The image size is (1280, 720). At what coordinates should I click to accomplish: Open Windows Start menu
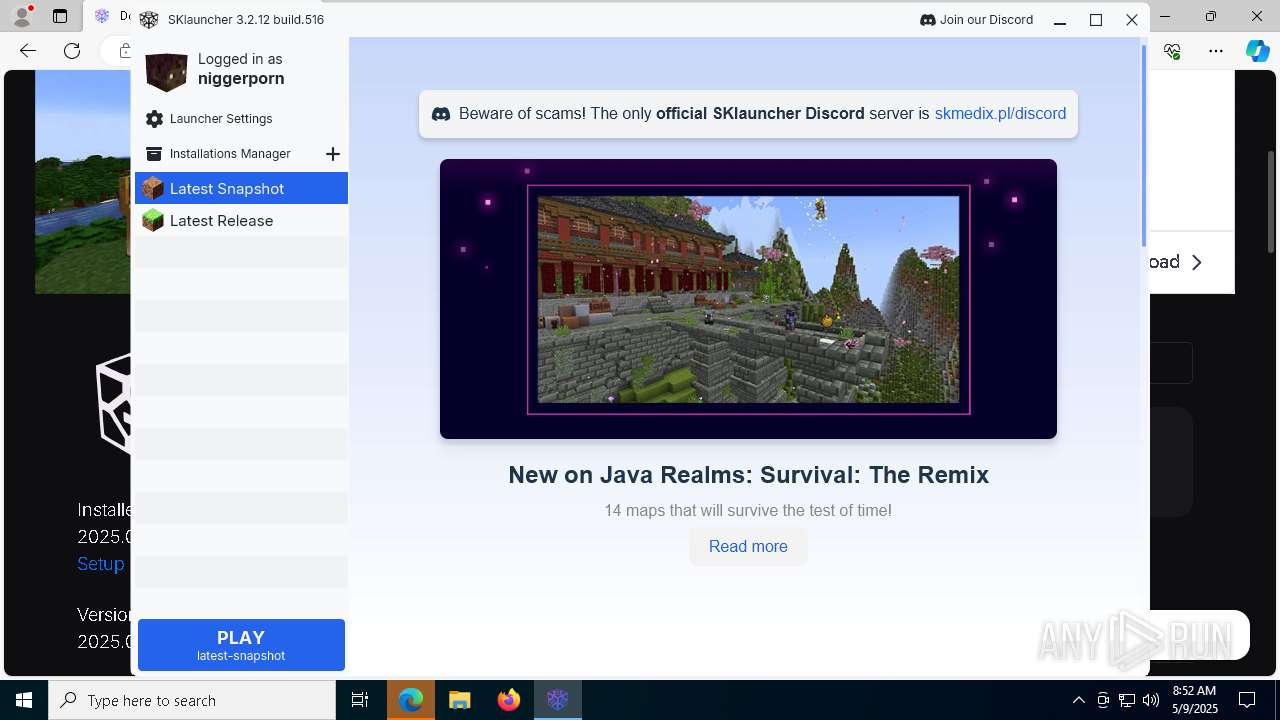24,701
